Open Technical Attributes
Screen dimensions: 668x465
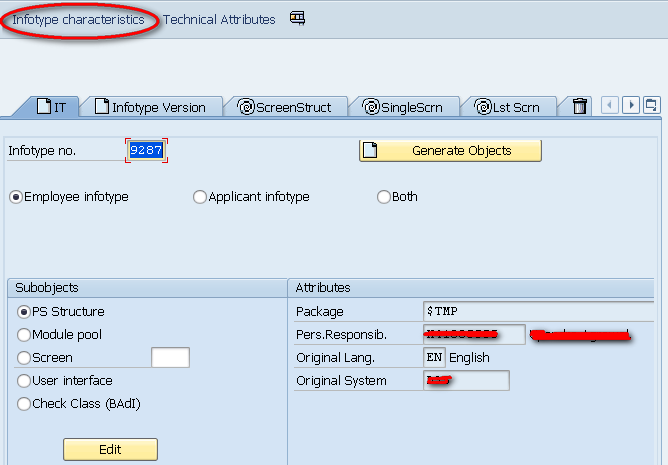point(219,20)
